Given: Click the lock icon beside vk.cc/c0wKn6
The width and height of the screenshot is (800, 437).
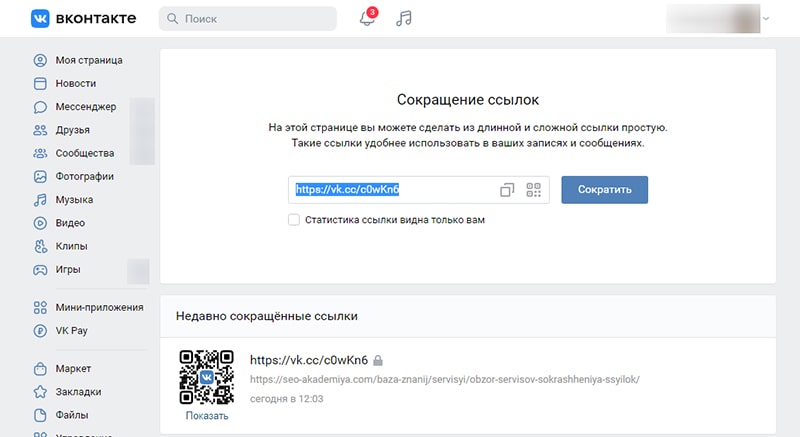Looking at the screenshot, I should 378,361.
